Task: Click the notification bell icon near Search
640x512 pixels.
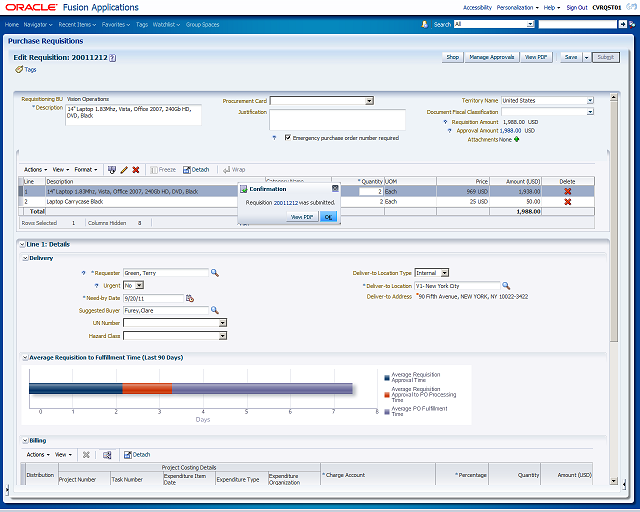Action: click(x=425, y=24)
